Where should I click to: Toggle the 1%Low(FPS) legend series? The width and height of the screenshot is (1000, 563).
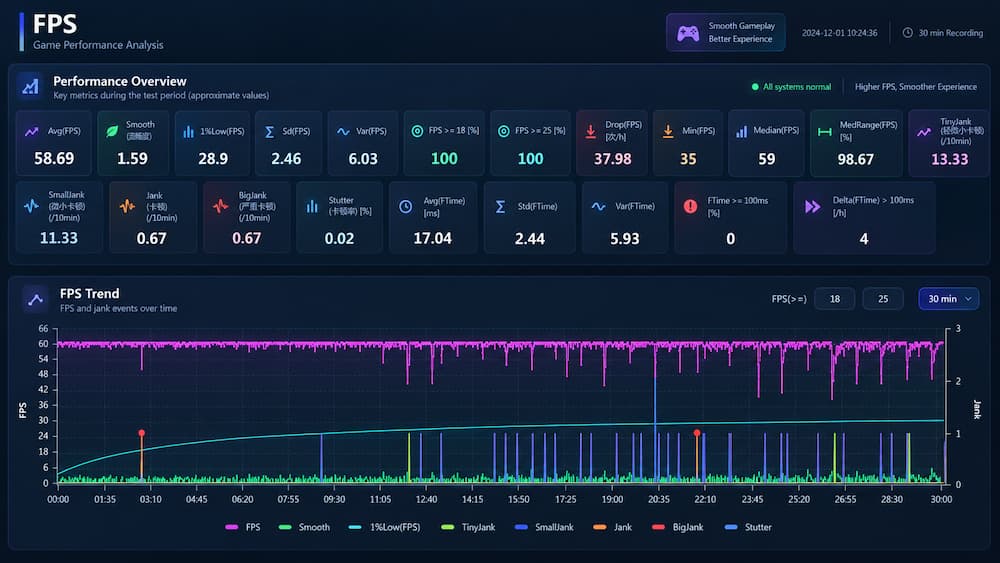pyautogui.click(x=385, y=527)
